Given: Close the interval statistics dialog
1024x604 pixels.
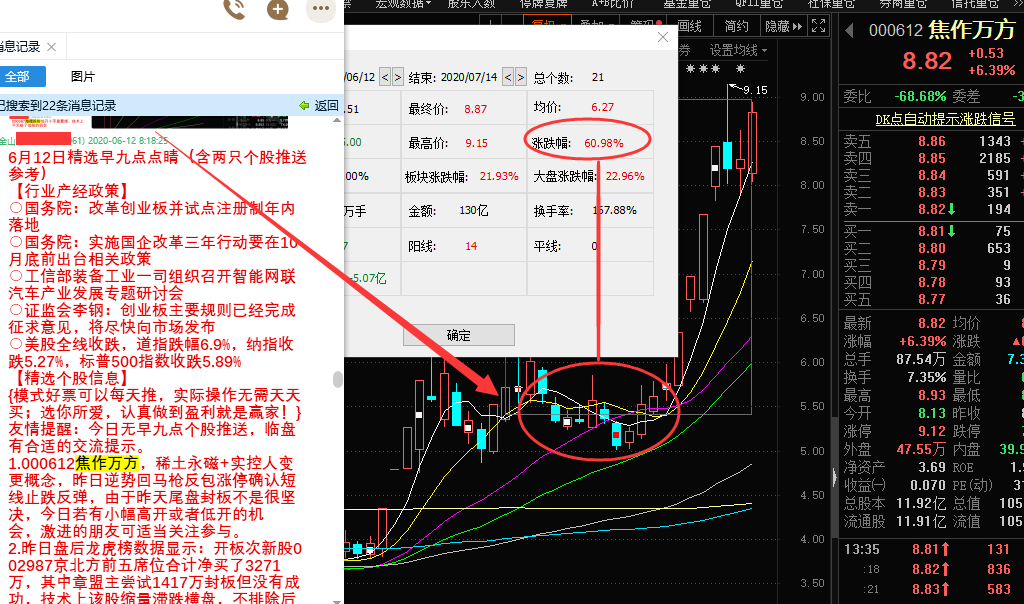Looking at the screenshot, I should pyautogui.click(x=663, y=37).
